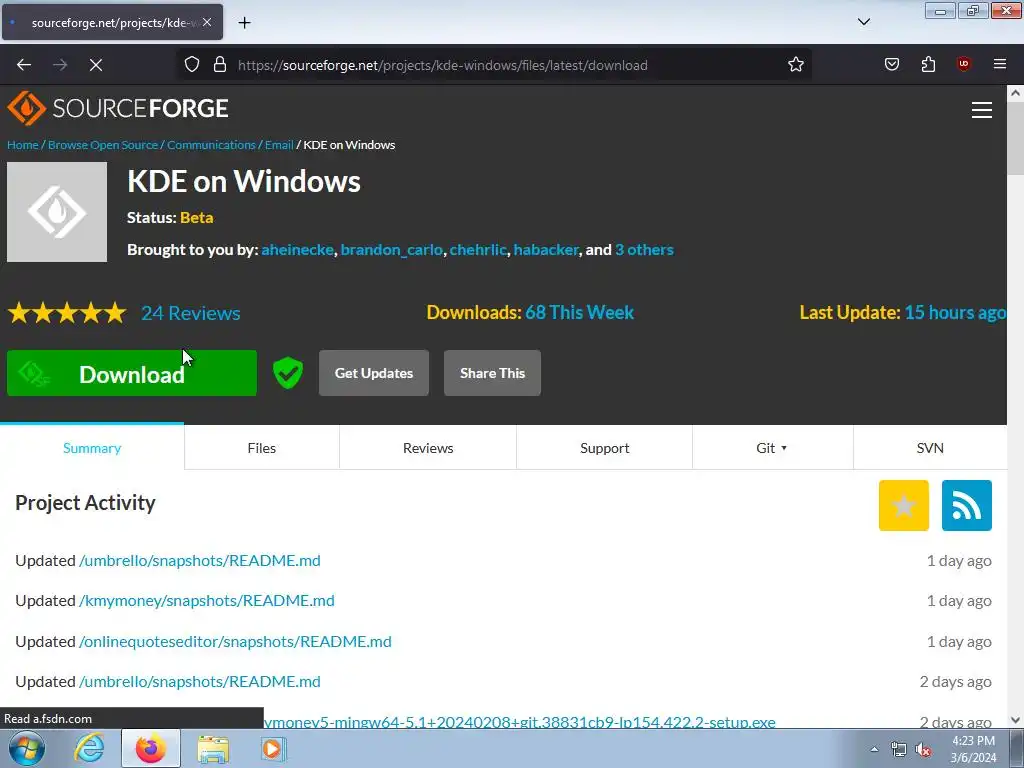Click the green Download button
1024x768 pixels.
click(132, 373)
